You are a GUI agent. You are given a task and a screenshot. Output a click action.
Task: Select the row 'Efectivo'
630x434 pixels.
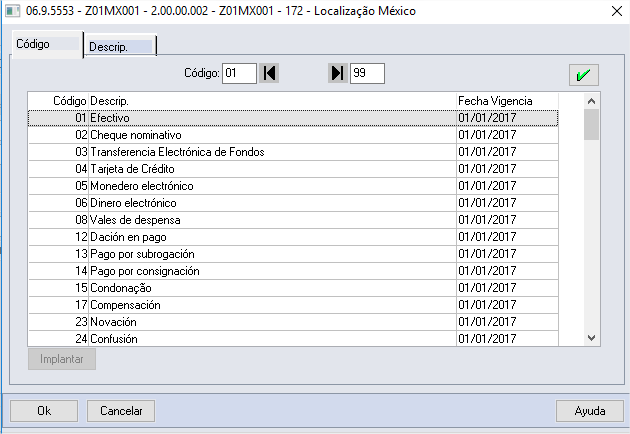pos(293,118)
